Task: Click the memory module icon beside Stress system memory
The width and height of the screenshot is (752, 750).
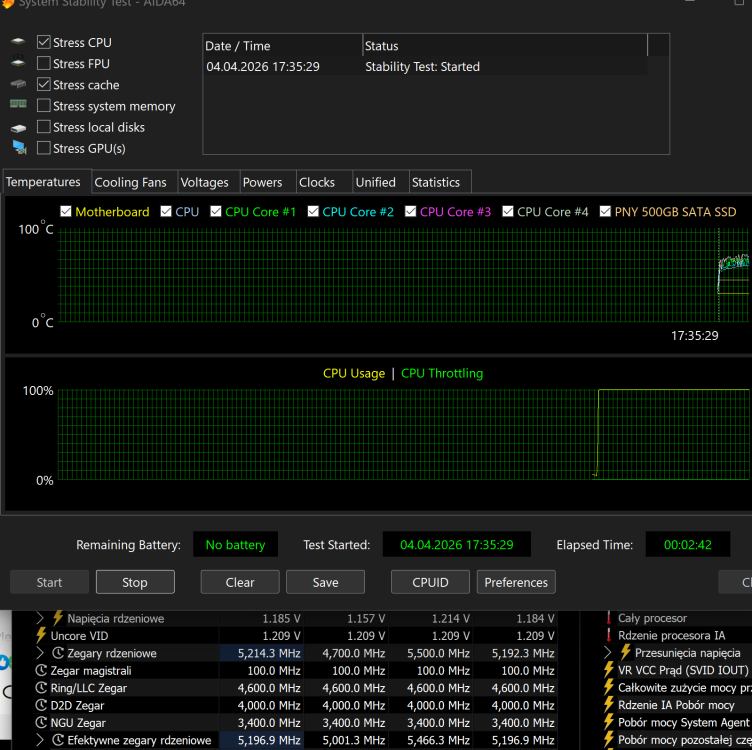Action: point(18,105)
